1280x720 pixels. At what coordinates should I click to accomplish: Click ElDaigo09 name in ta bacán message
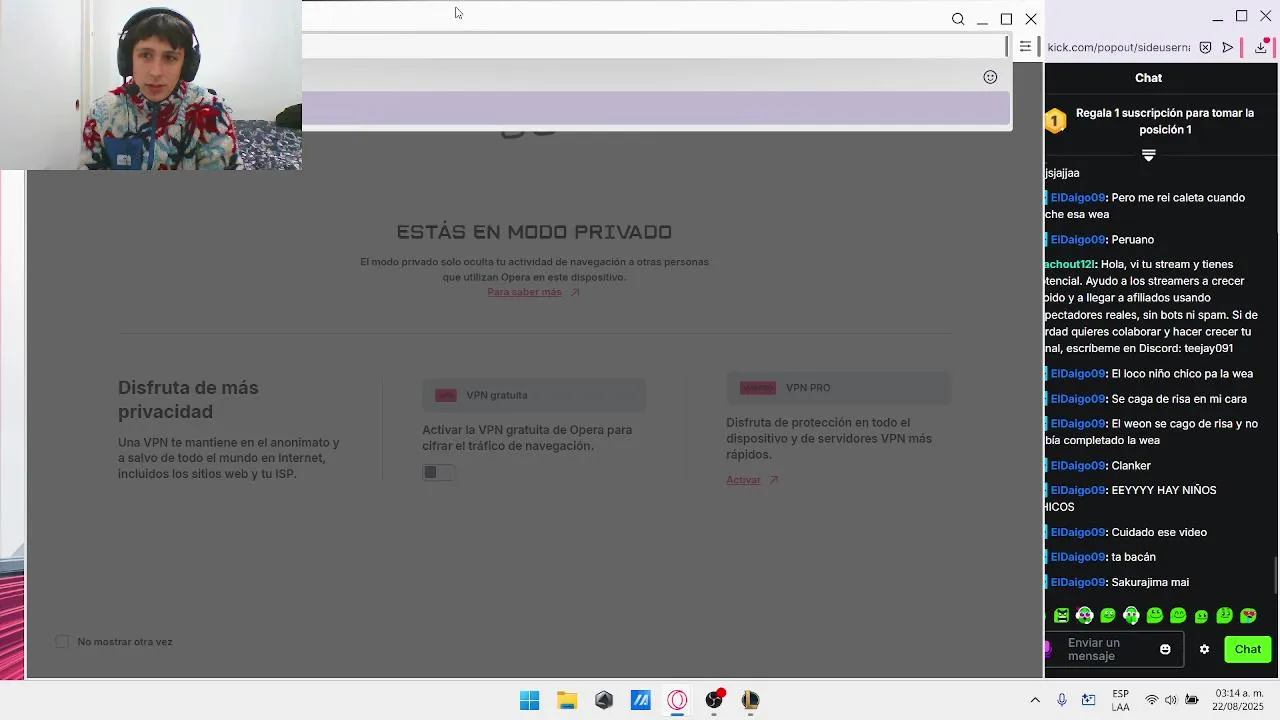pyautogui.click(x=1077, y=557)
